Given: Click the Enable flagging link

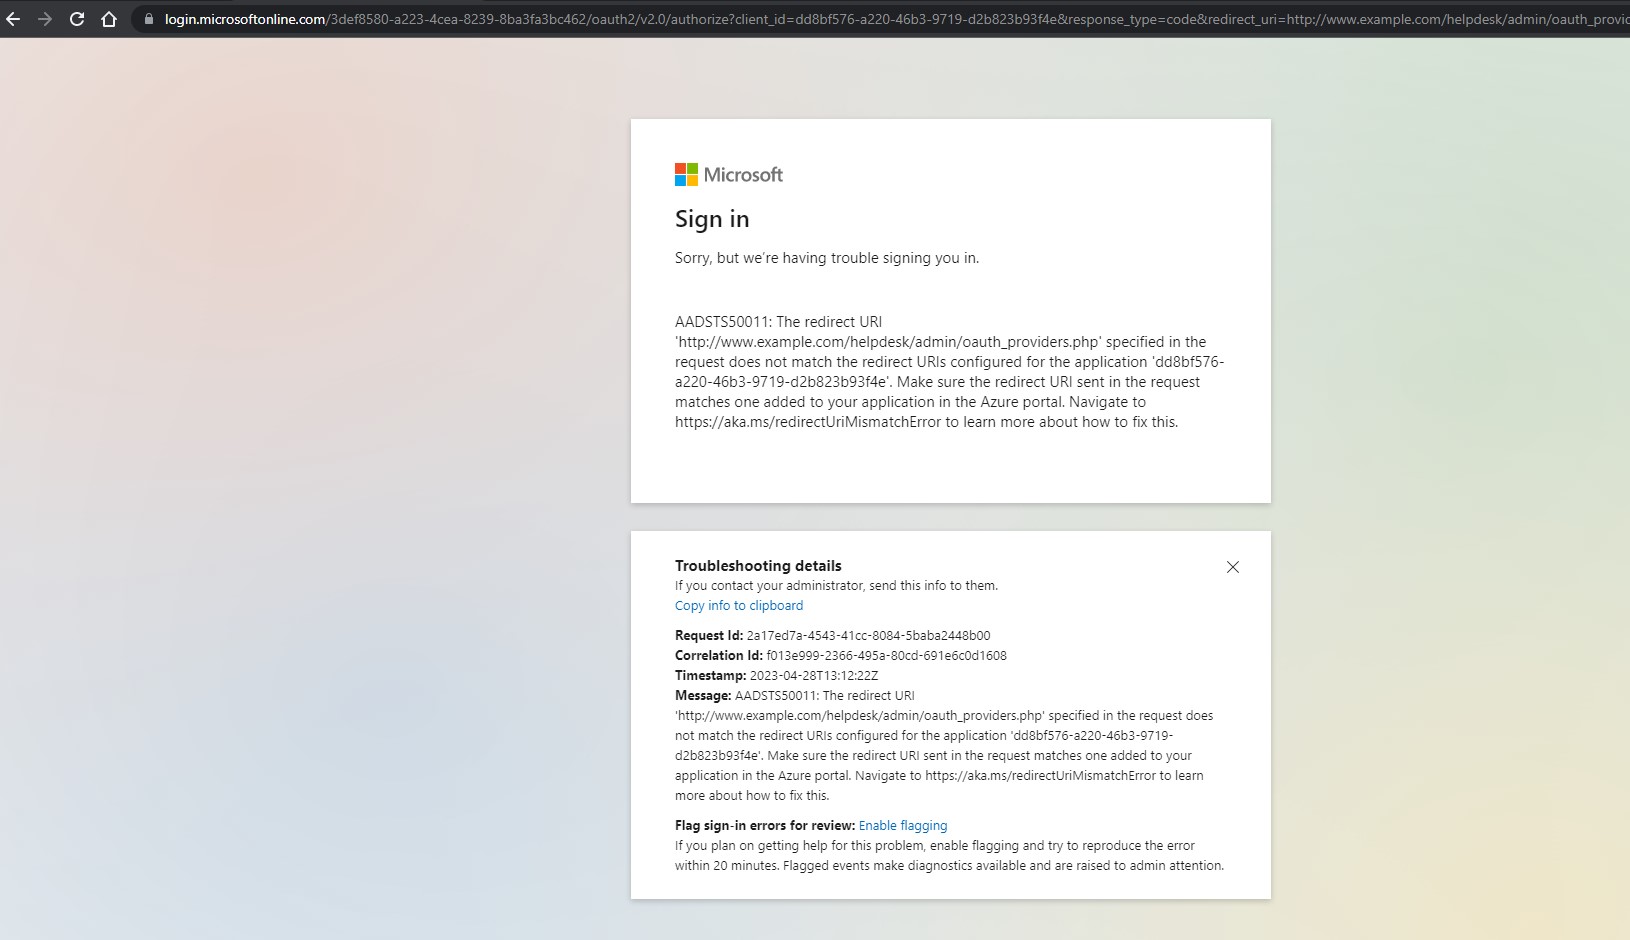Looking at the screenshot, I should click(903, 826).
